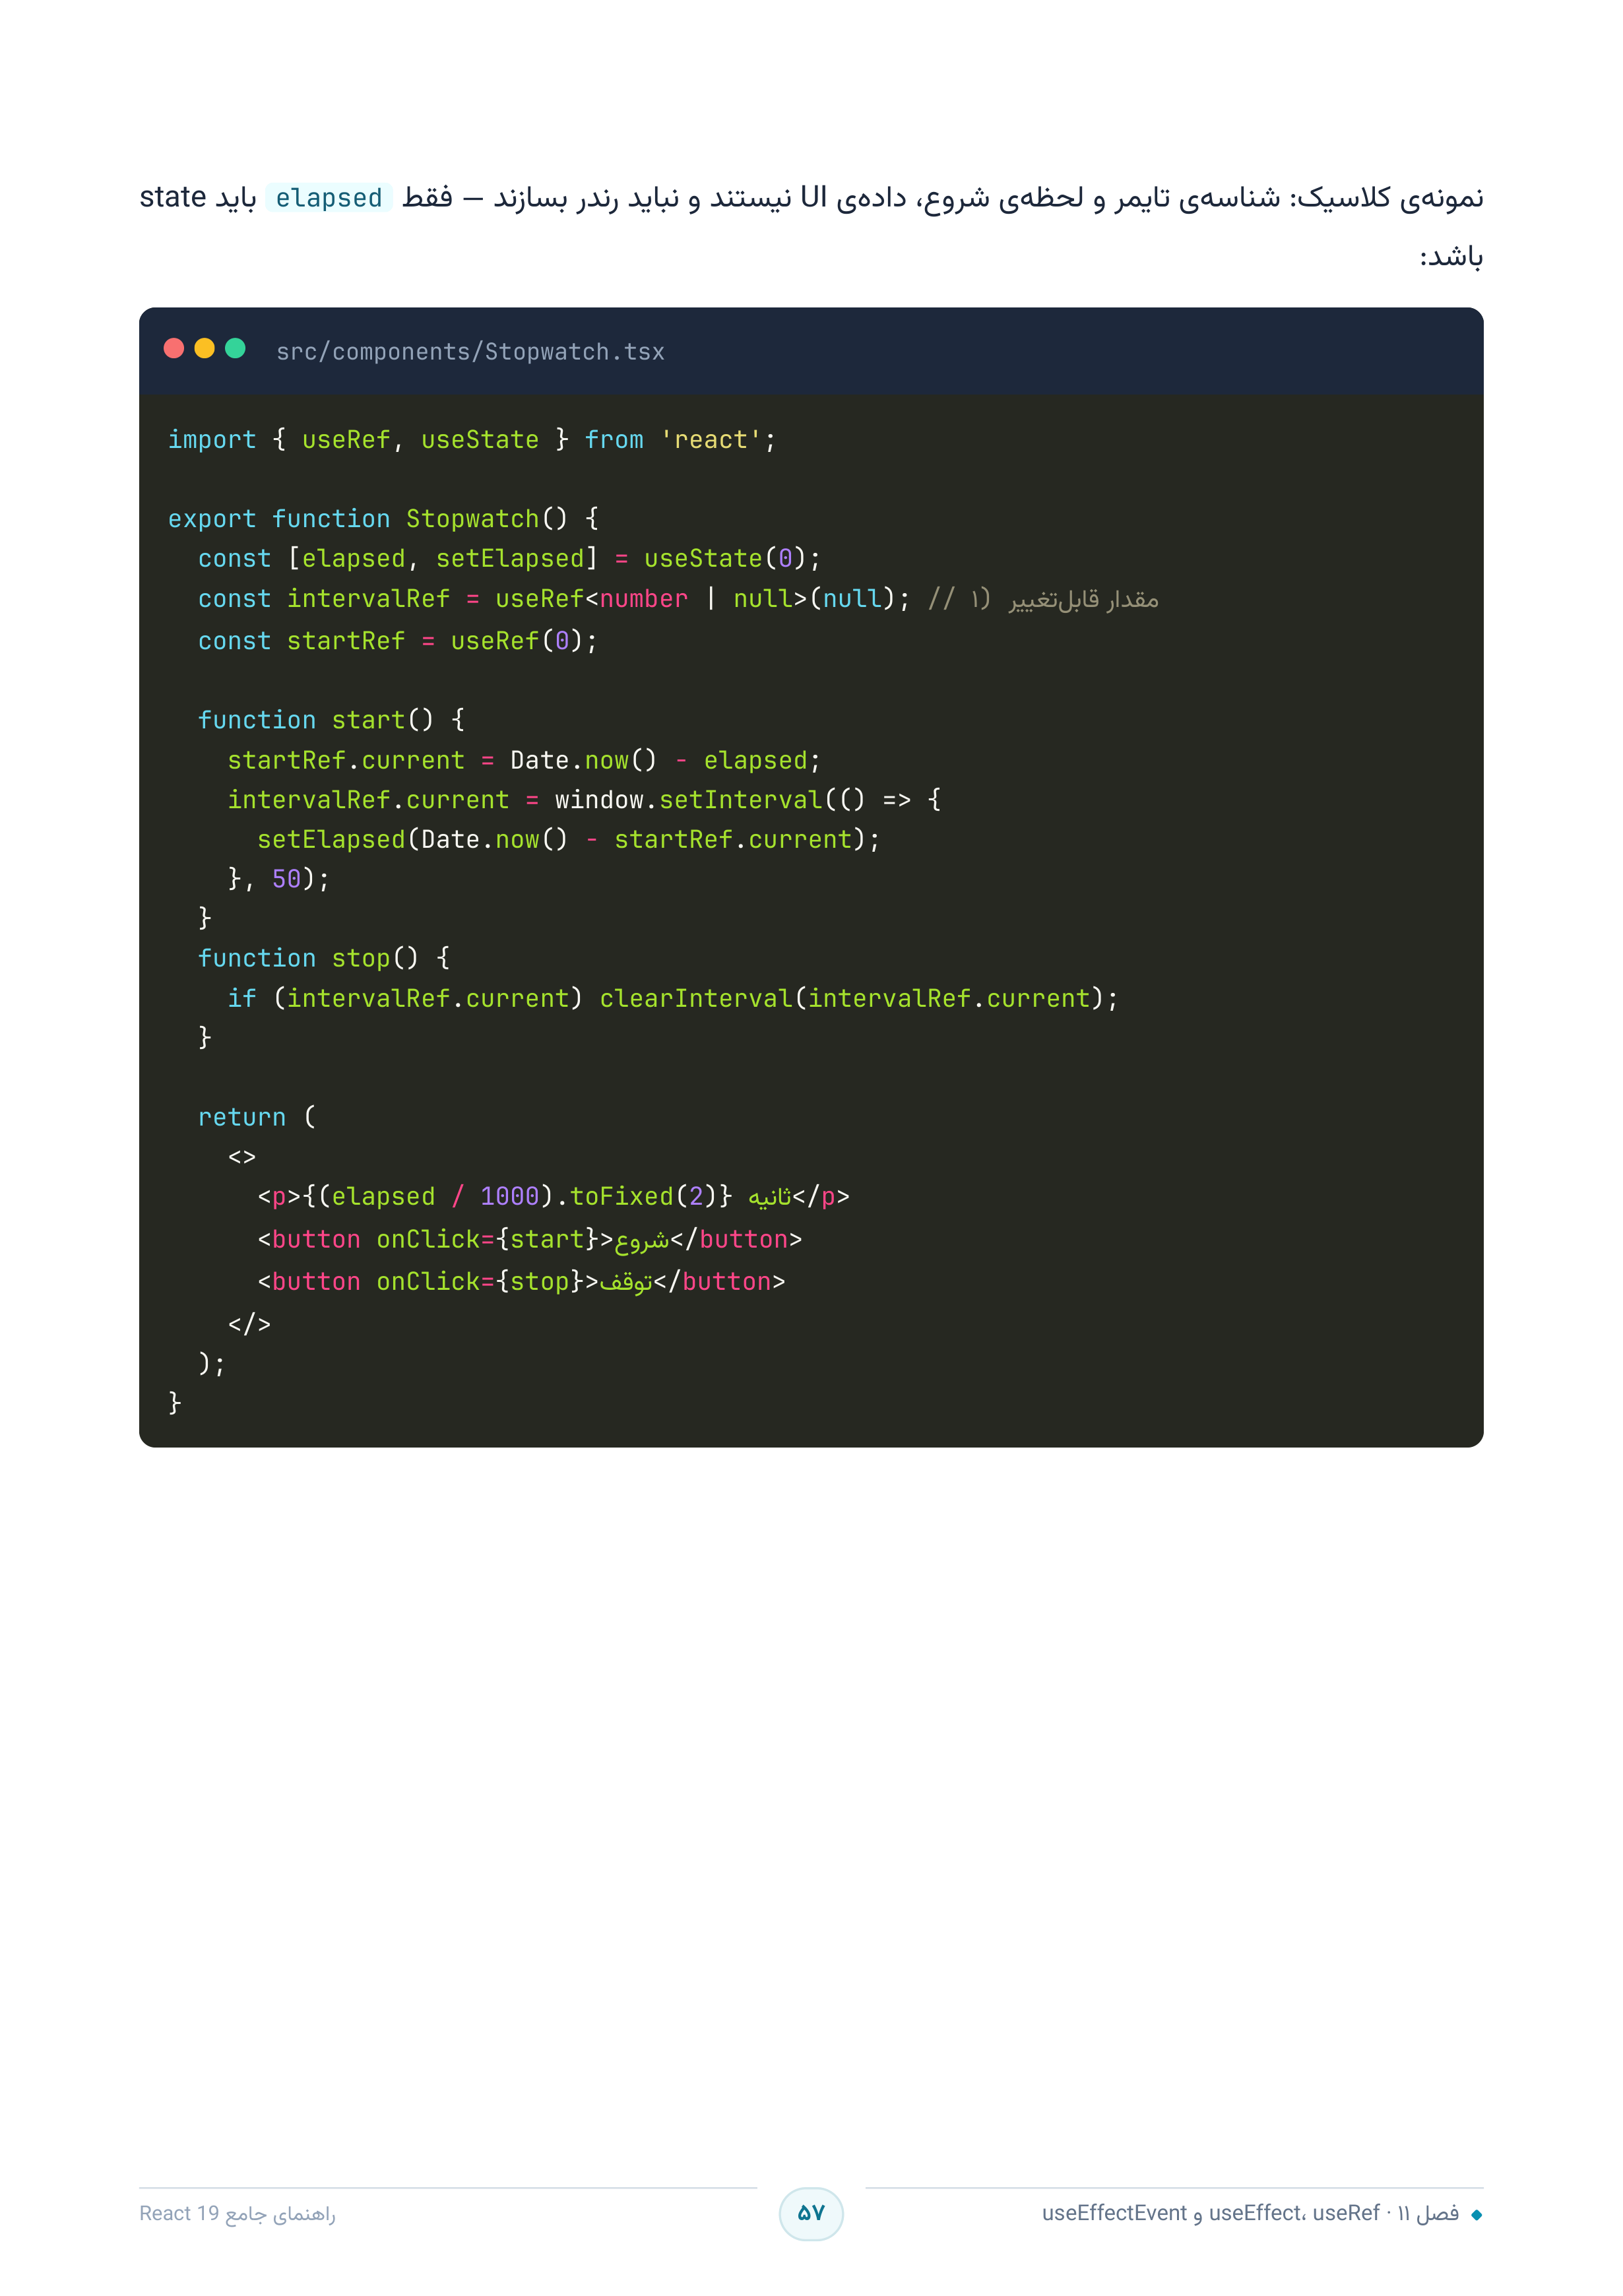Screen dimensions: 1623x2296
Task: Click the page number ۵۷ badge
Action: coord(811,2213)
